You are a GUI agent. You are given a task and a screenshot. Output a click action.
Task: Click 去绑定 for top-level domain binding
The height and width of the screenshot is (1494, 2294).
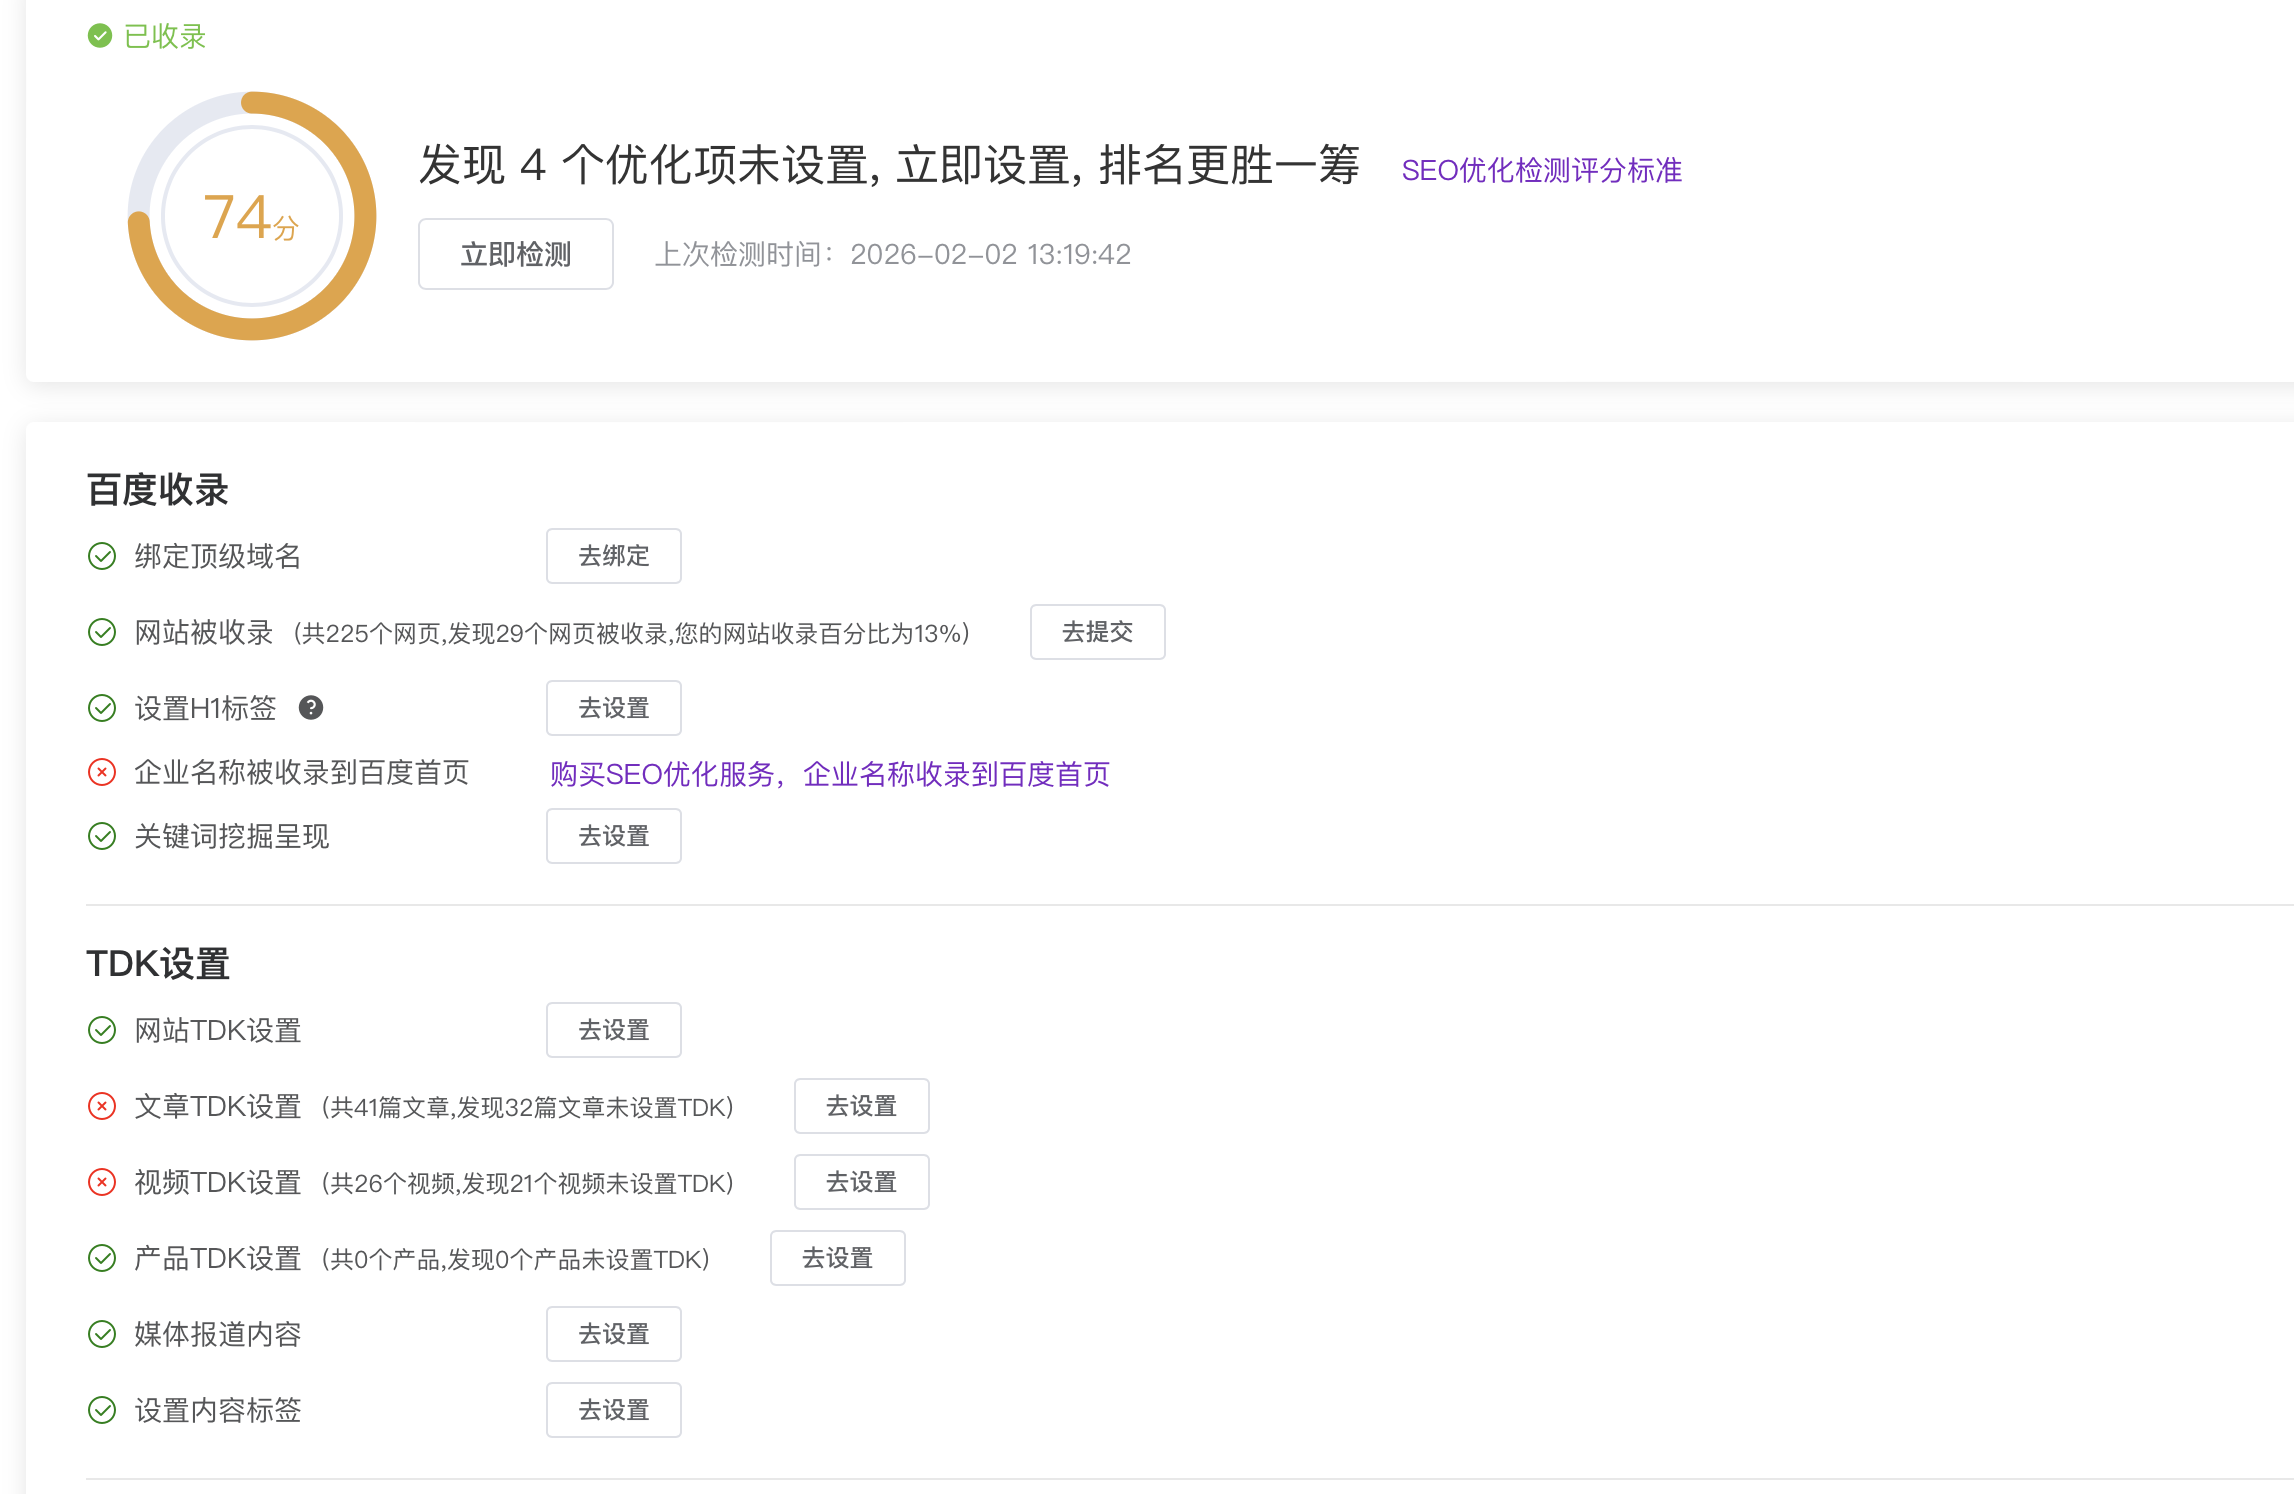(x=614, y=556)
